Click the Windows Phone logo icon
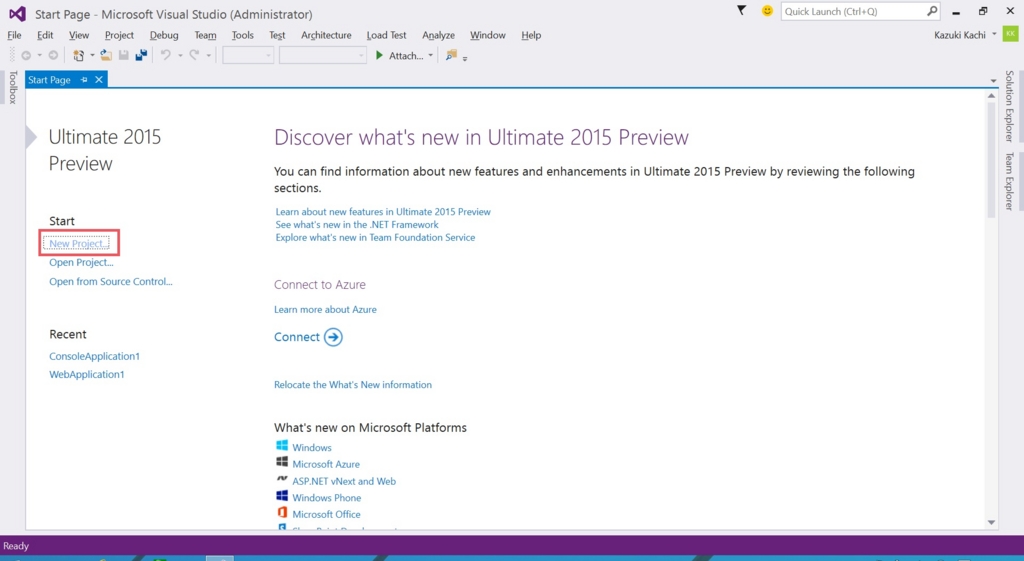 point(282,496)
